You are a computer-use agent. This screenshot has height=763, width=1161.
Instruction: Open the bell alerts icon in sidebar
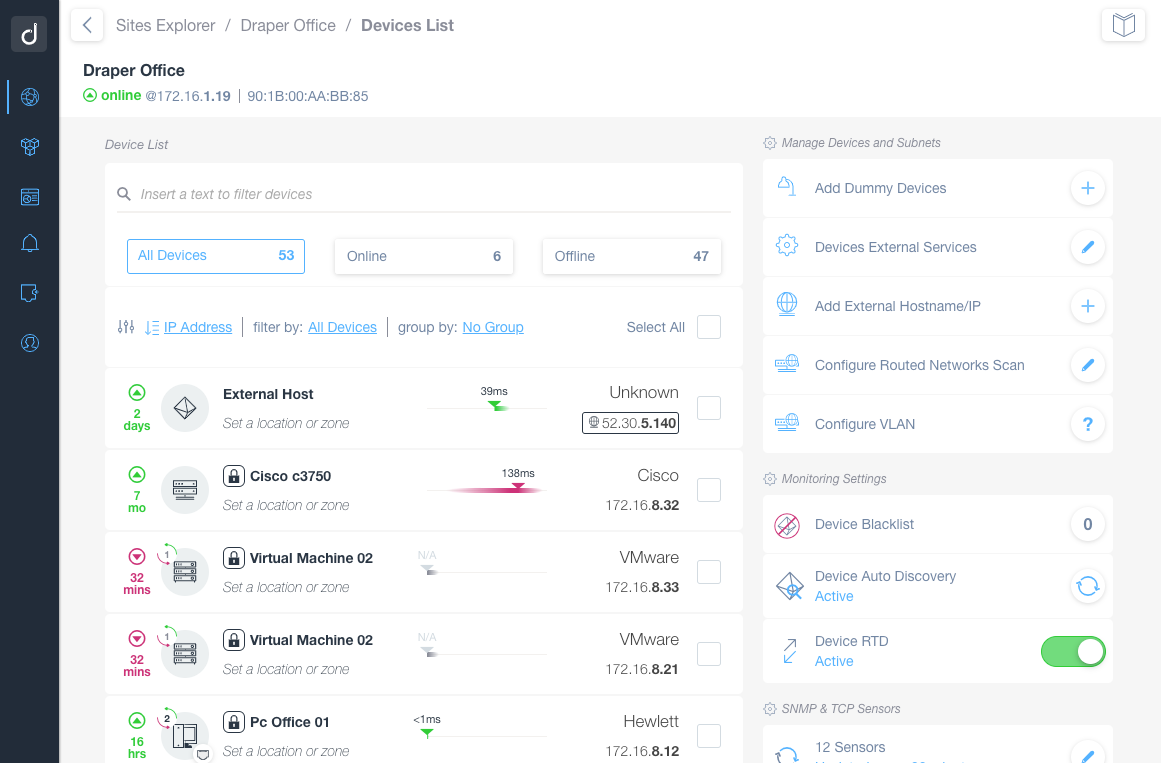(x=30, y=243)
